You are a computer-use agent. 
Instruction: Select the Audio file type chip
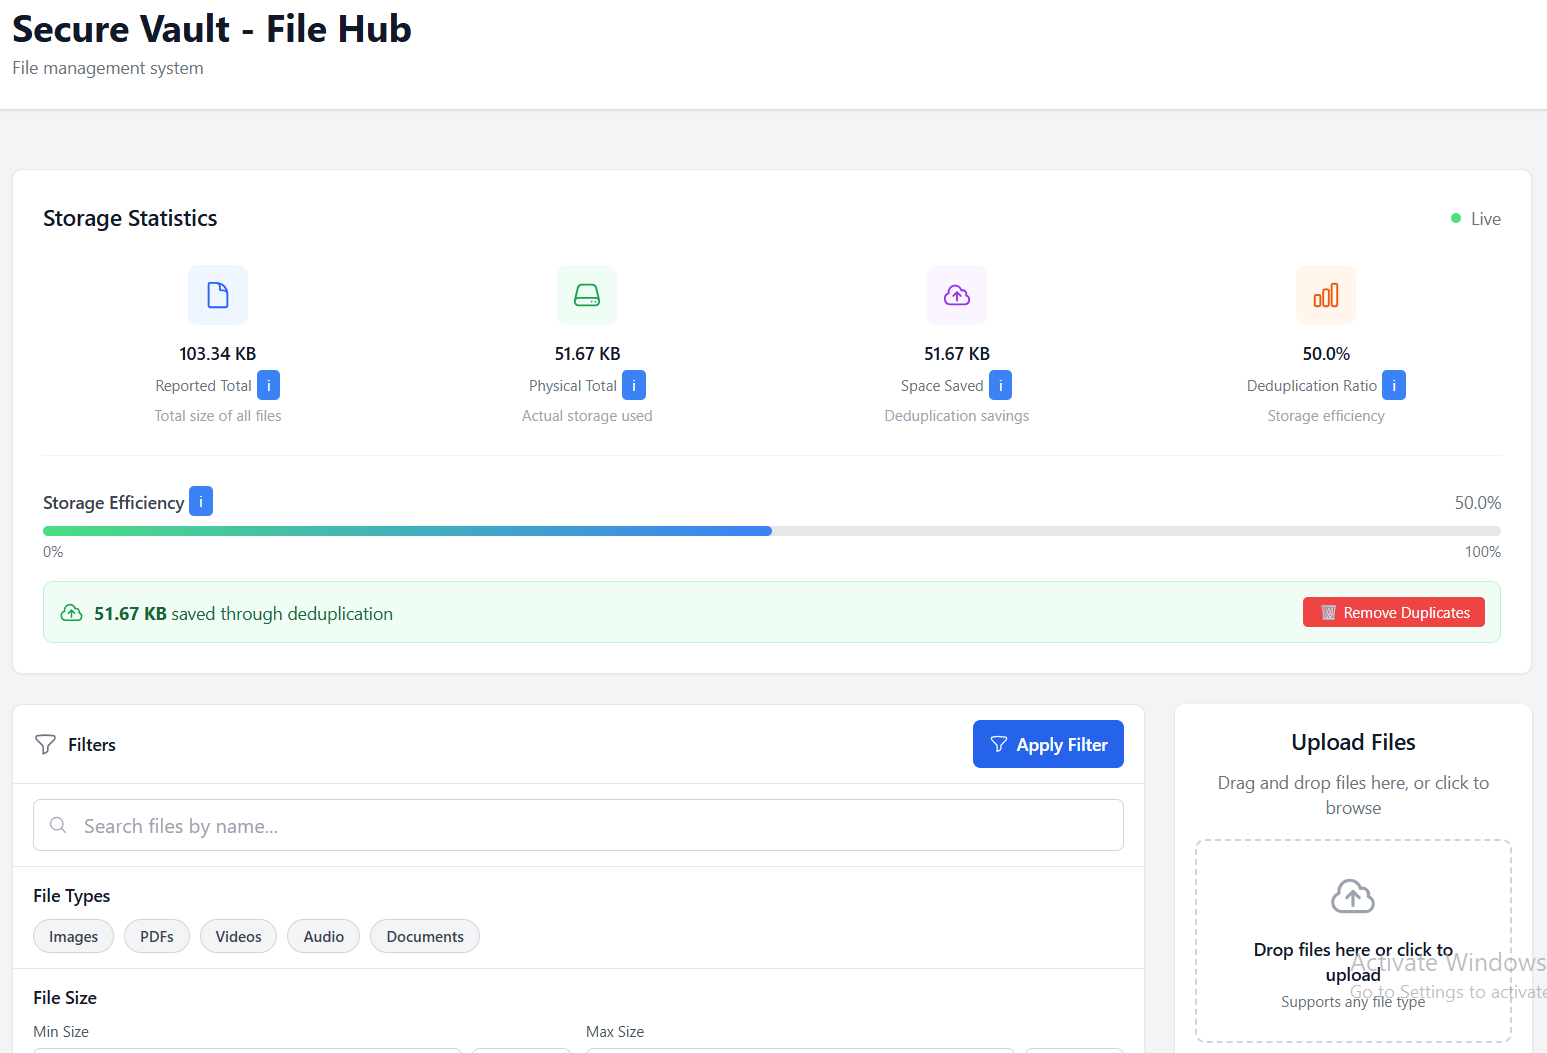[323, 937]
